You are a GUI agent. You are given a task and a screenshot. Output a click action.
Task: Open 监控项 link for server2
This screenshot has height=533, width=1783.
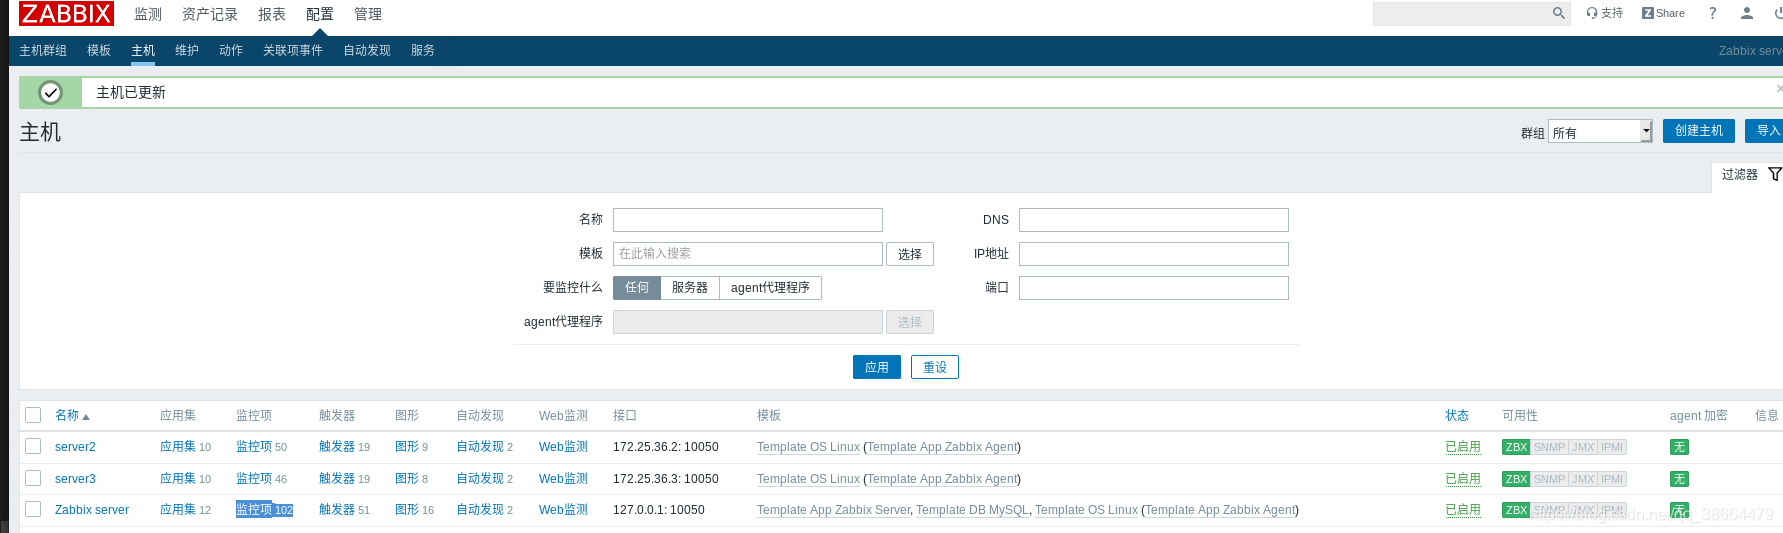(254, 447)
